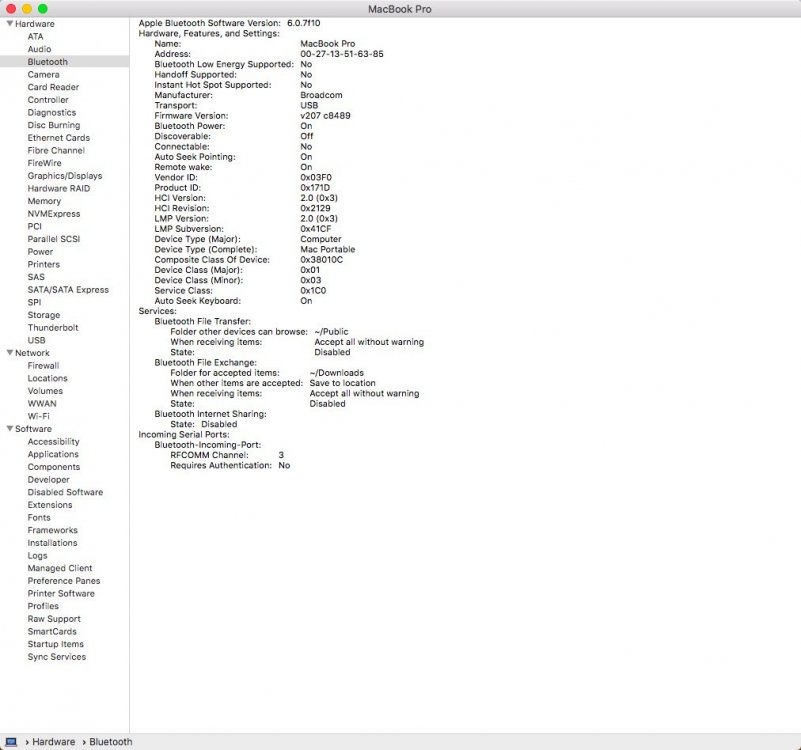The image size is (801, 750).
Task: Click the Manufacturer value Broadcom
Action: [x=321, y=95]
